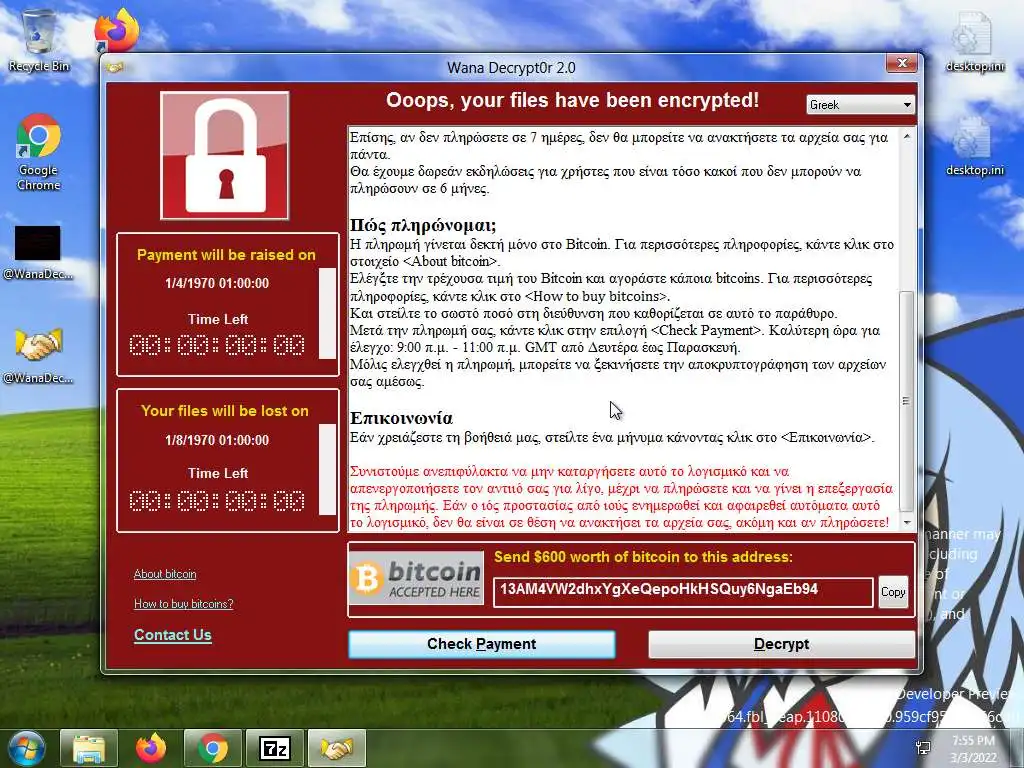The width and height of the screenshot is (1024, 768).
Task: Click 'Send $600 worth of bitcoin' text
Action: coord(643,557)
